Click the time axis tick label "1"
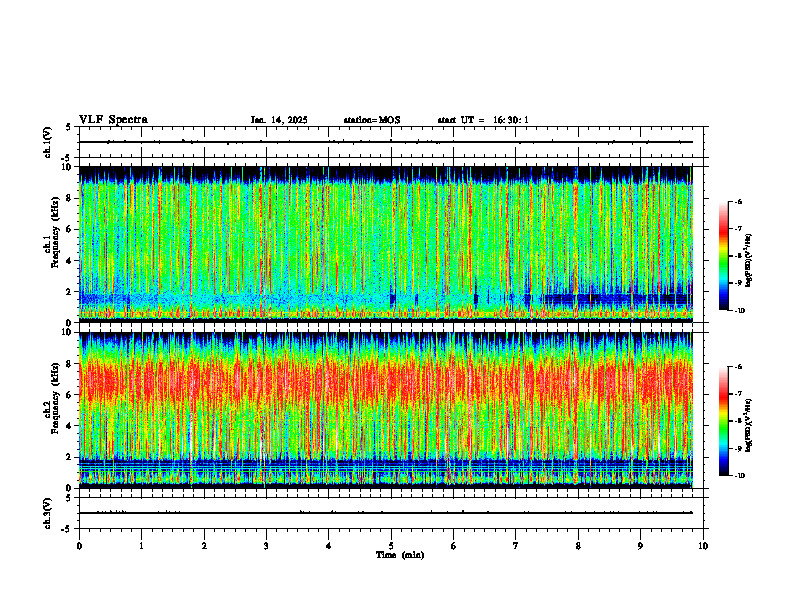792x612 pixels. [x=141, y=546]
